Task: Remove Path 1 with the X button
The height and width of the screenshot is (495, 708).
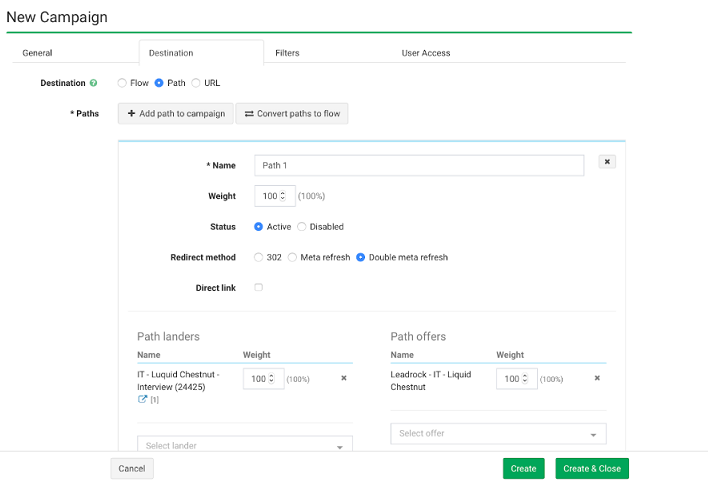Action: point(607,162)
